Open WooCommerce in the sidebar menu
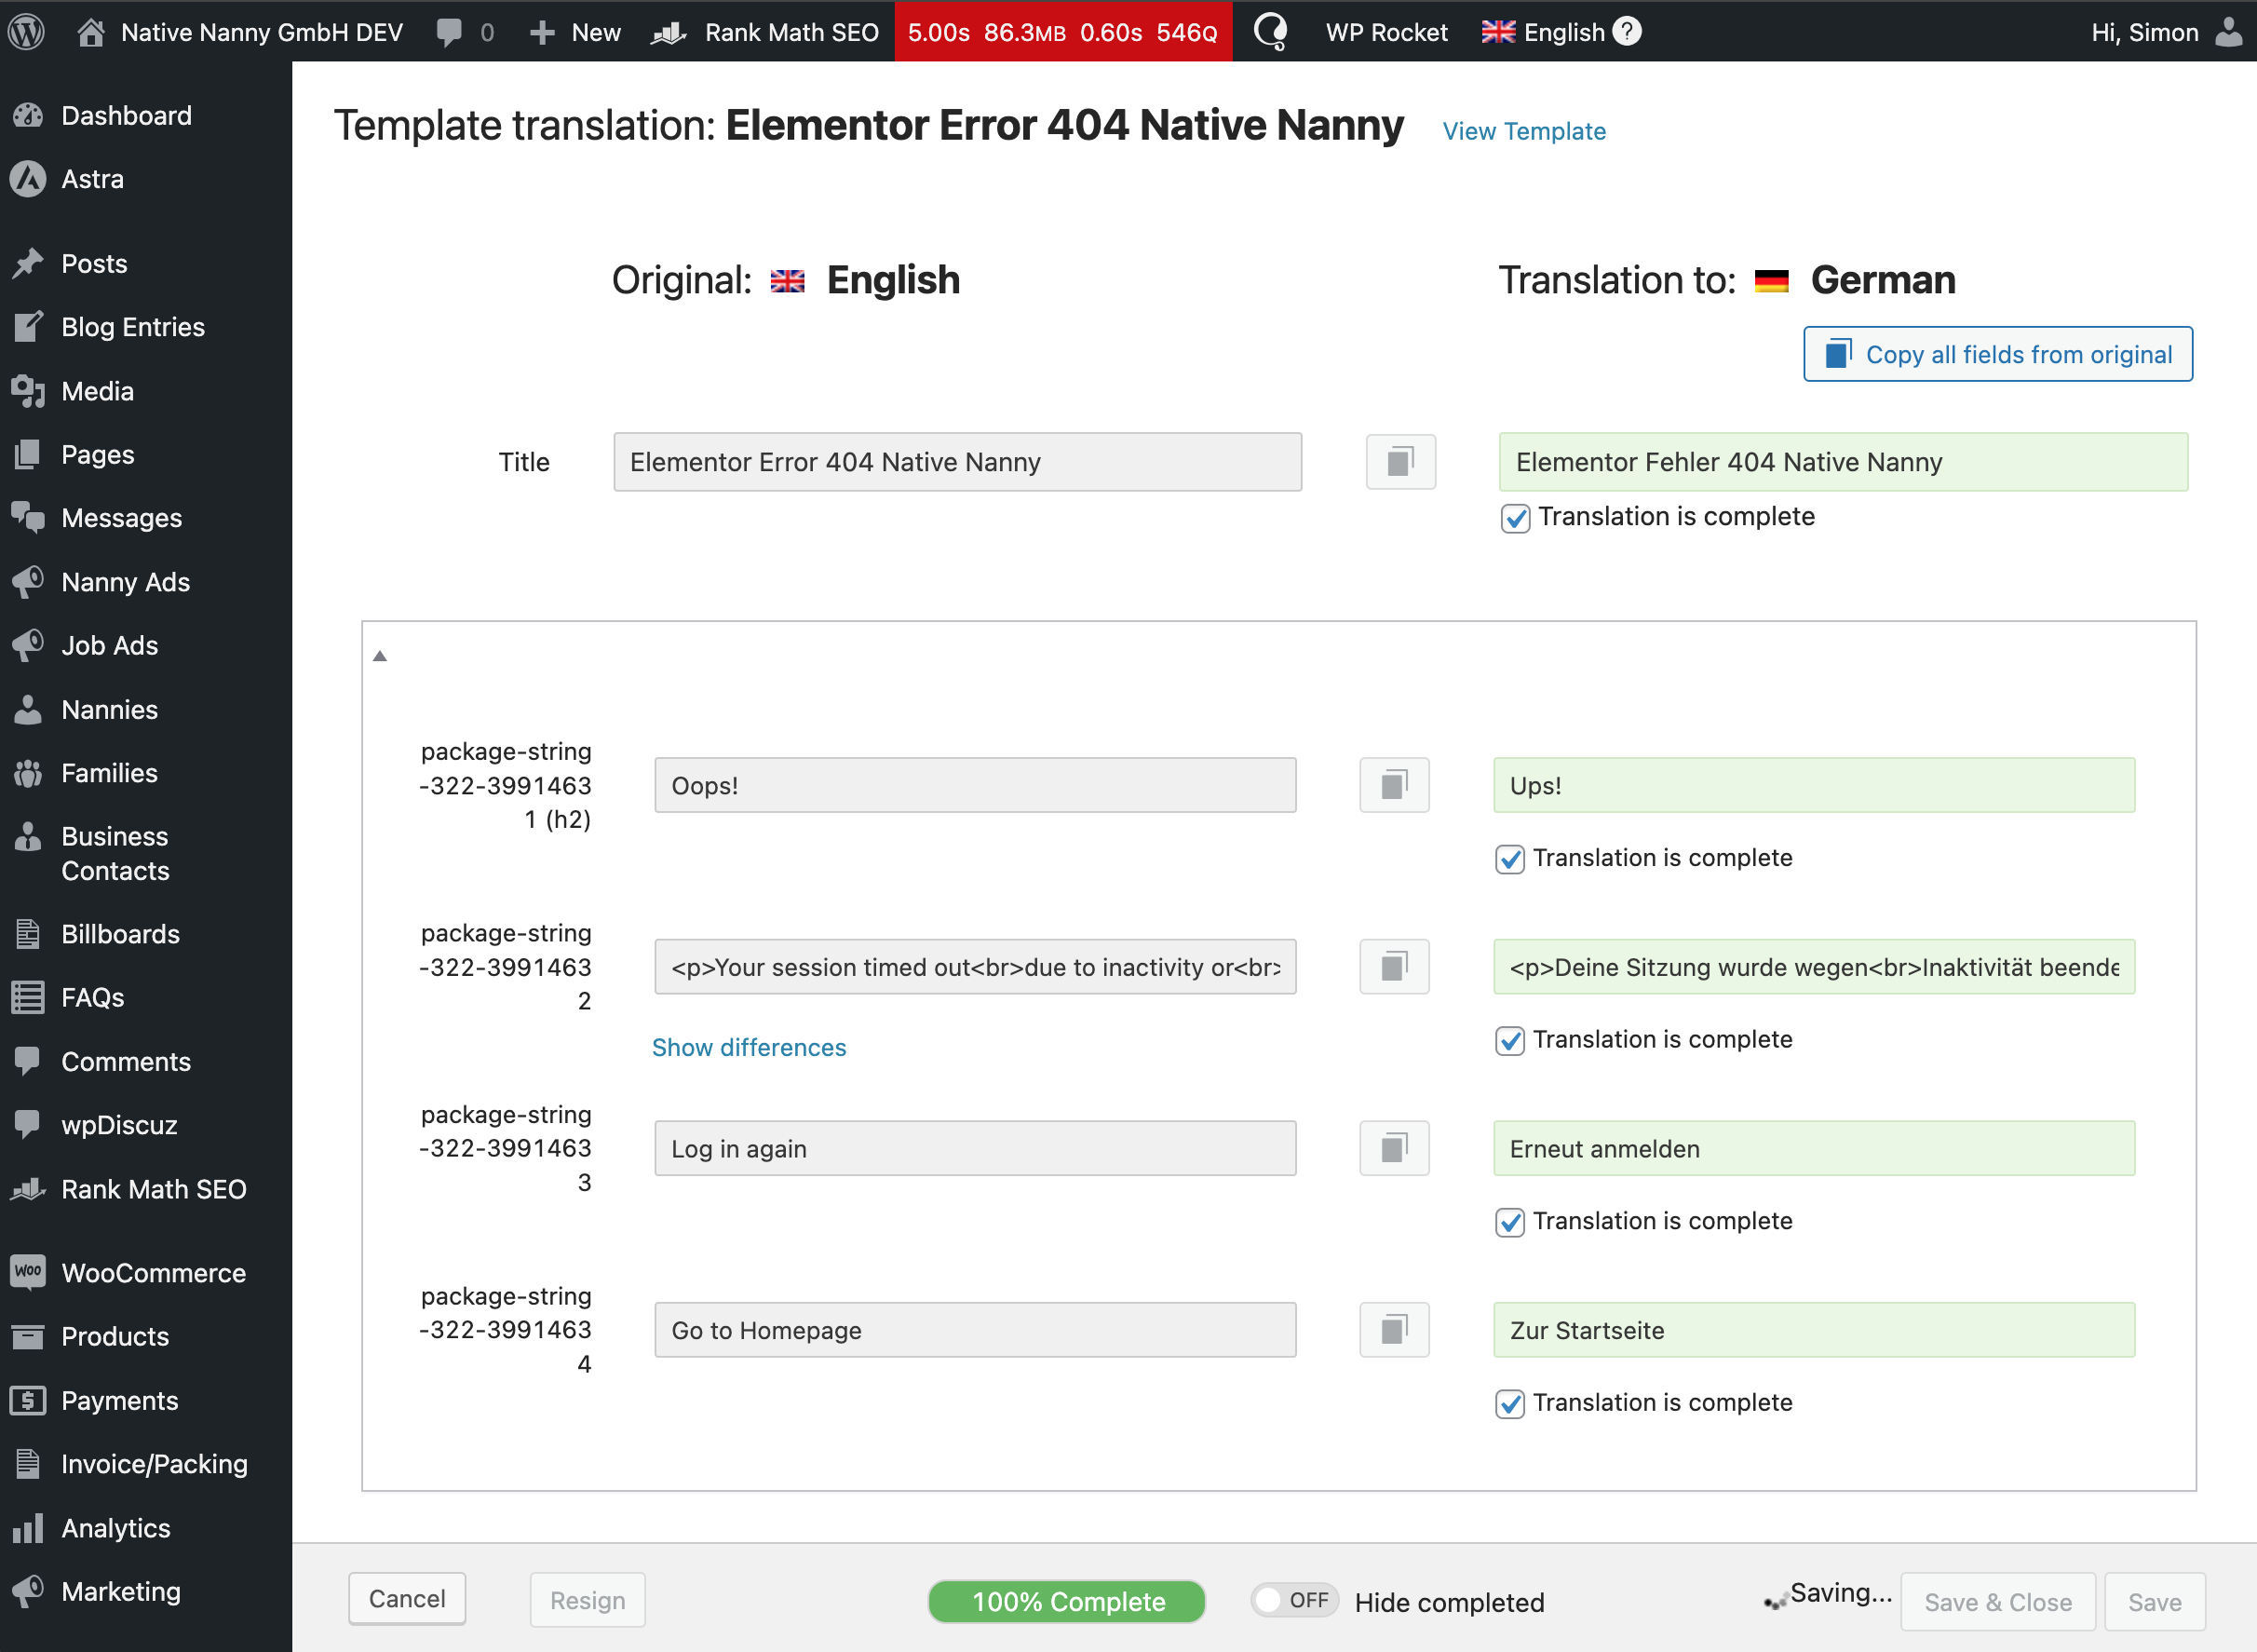Viewport: 2257px width, 1652px height. (x=153, y=1272)
